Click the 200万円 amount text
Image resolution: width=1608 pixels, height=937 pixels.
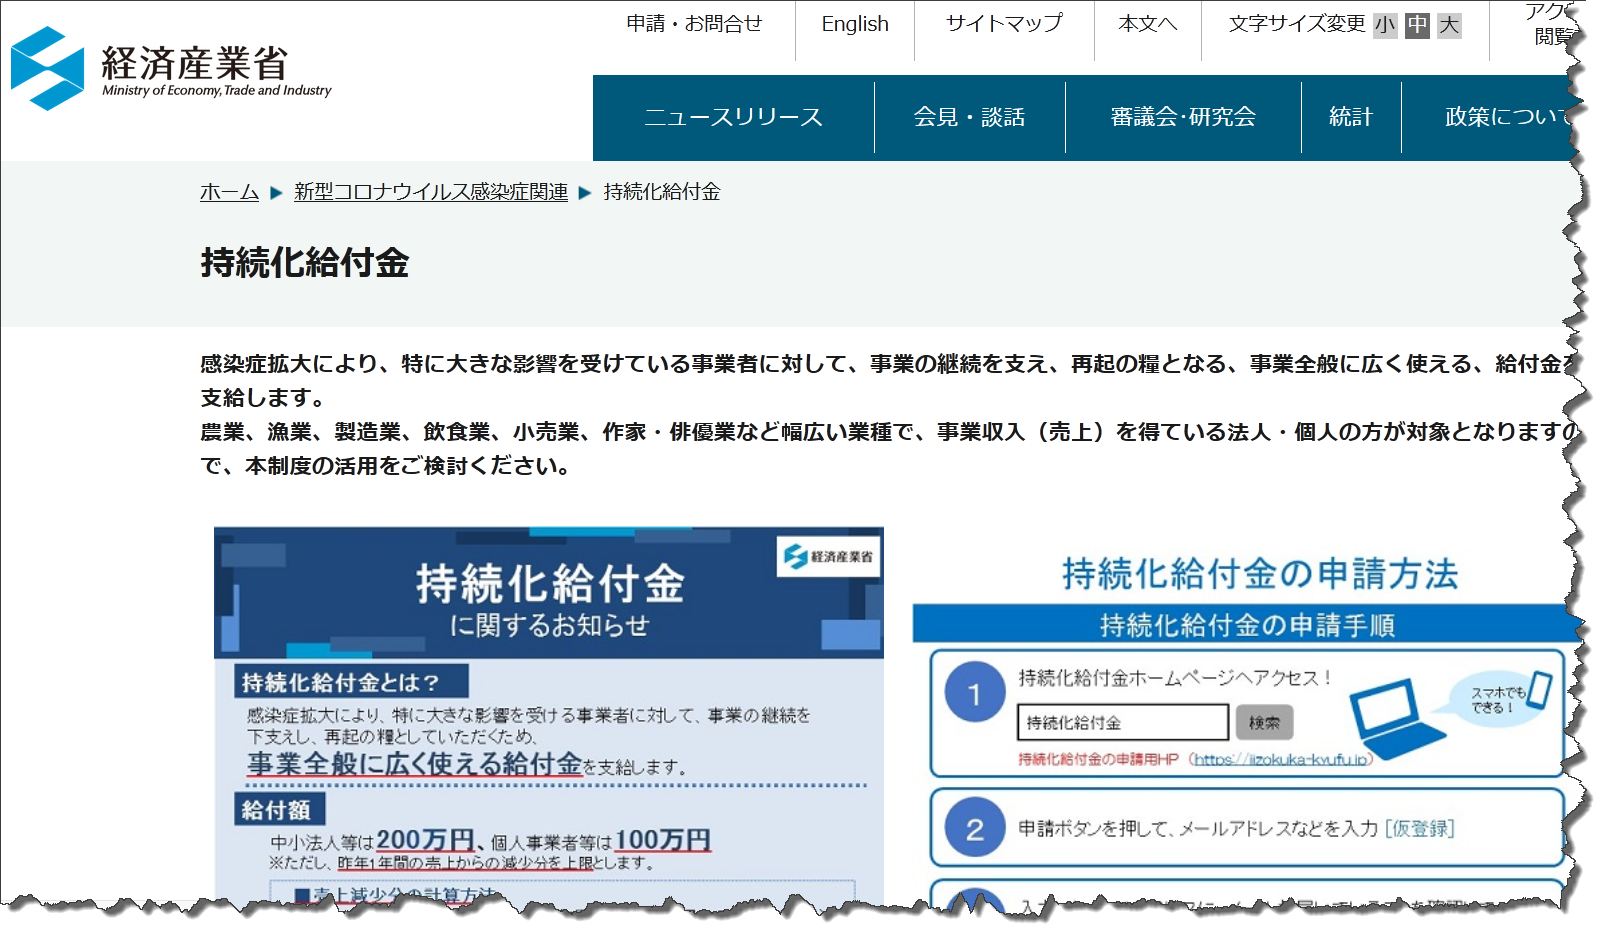coord(424,840)
